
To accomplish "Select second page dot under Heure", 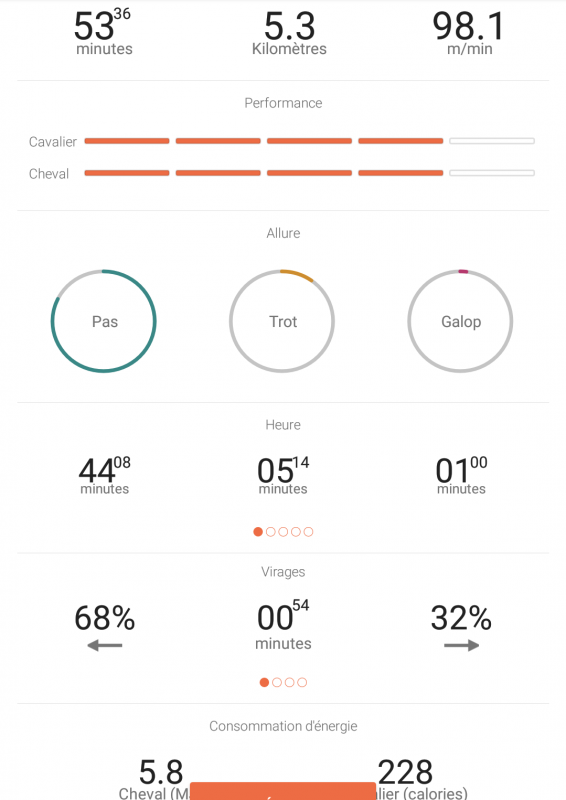I will (x=270, y=532).
